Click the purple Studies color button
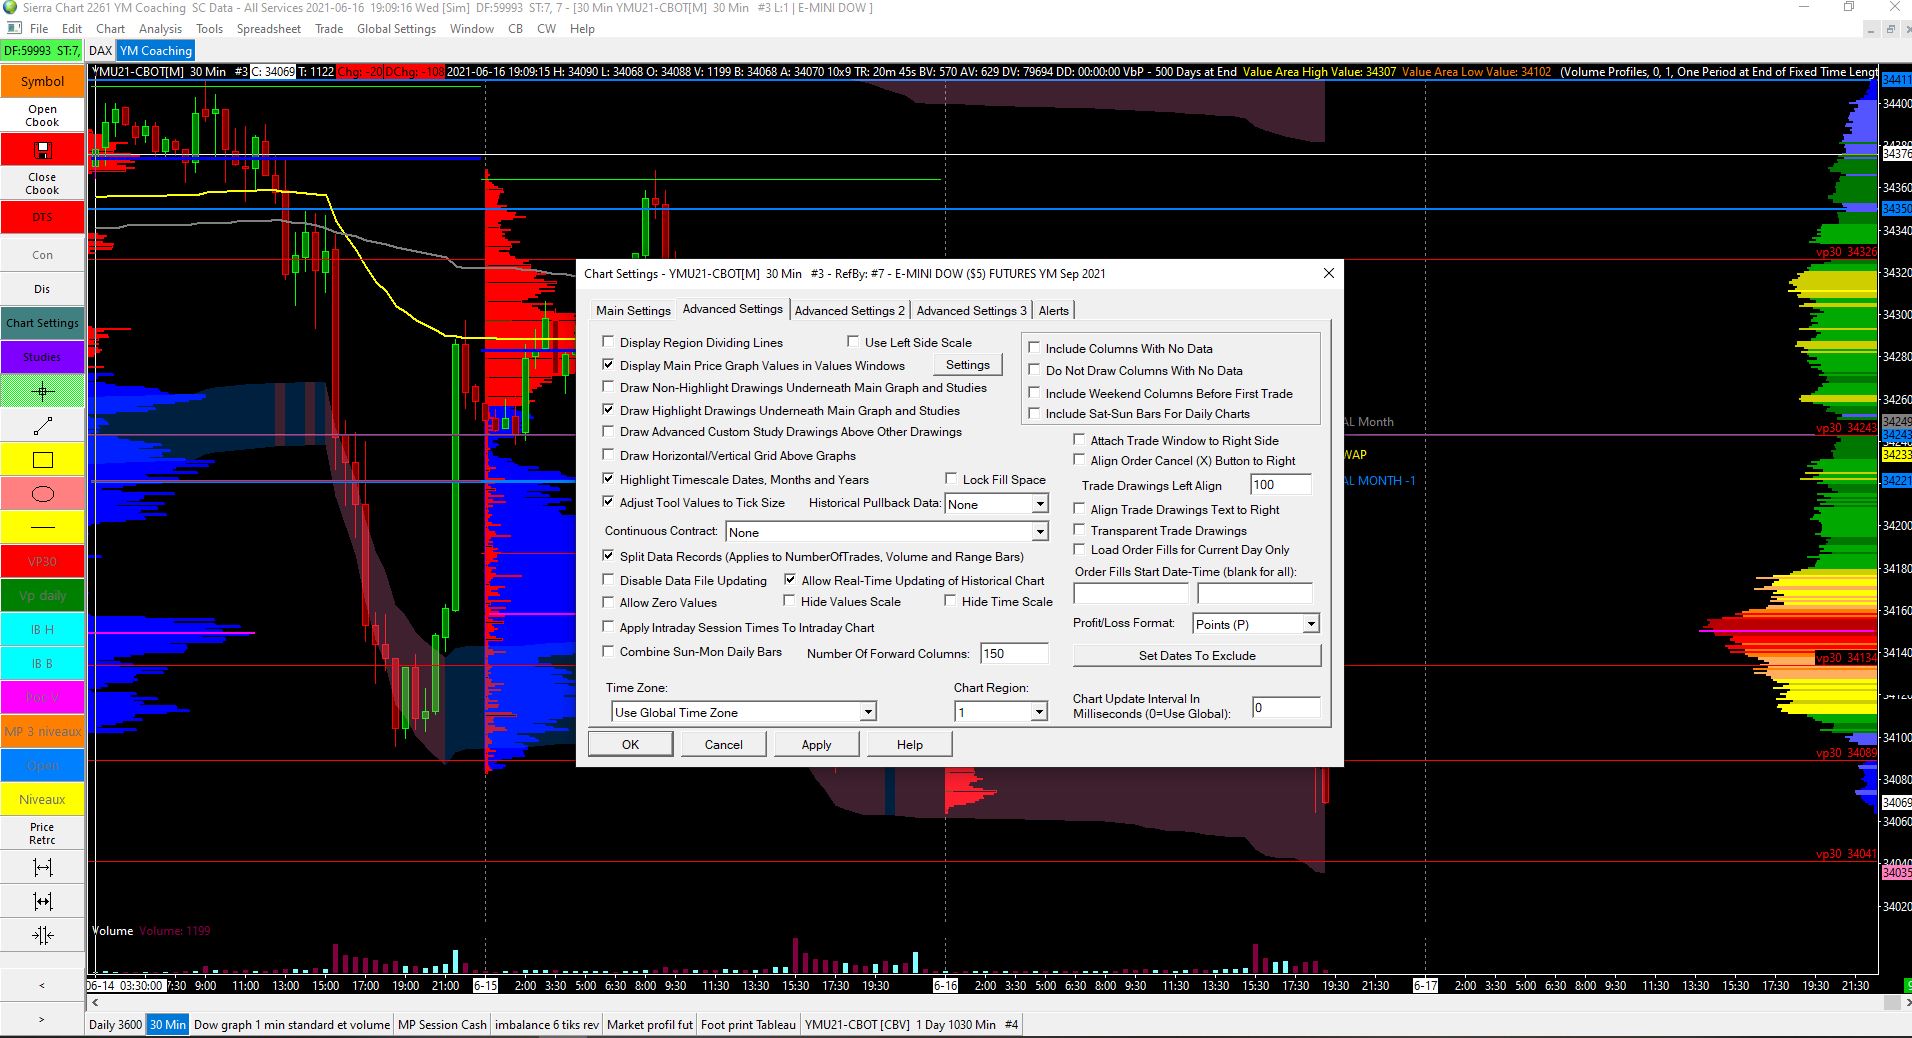This screenshot has width=1912, height=1038. point(42,357)
